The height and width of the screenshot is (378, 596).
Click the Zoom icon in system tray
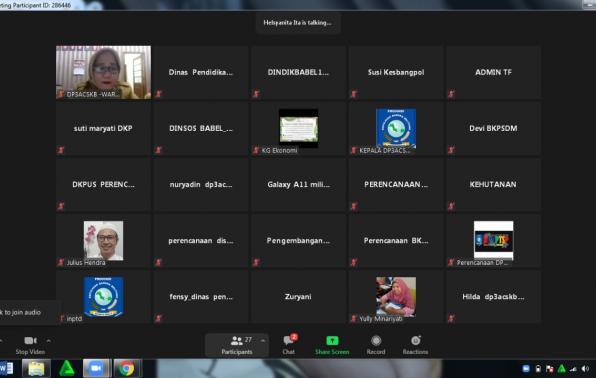pyautogui.click(x=526, y=368)
